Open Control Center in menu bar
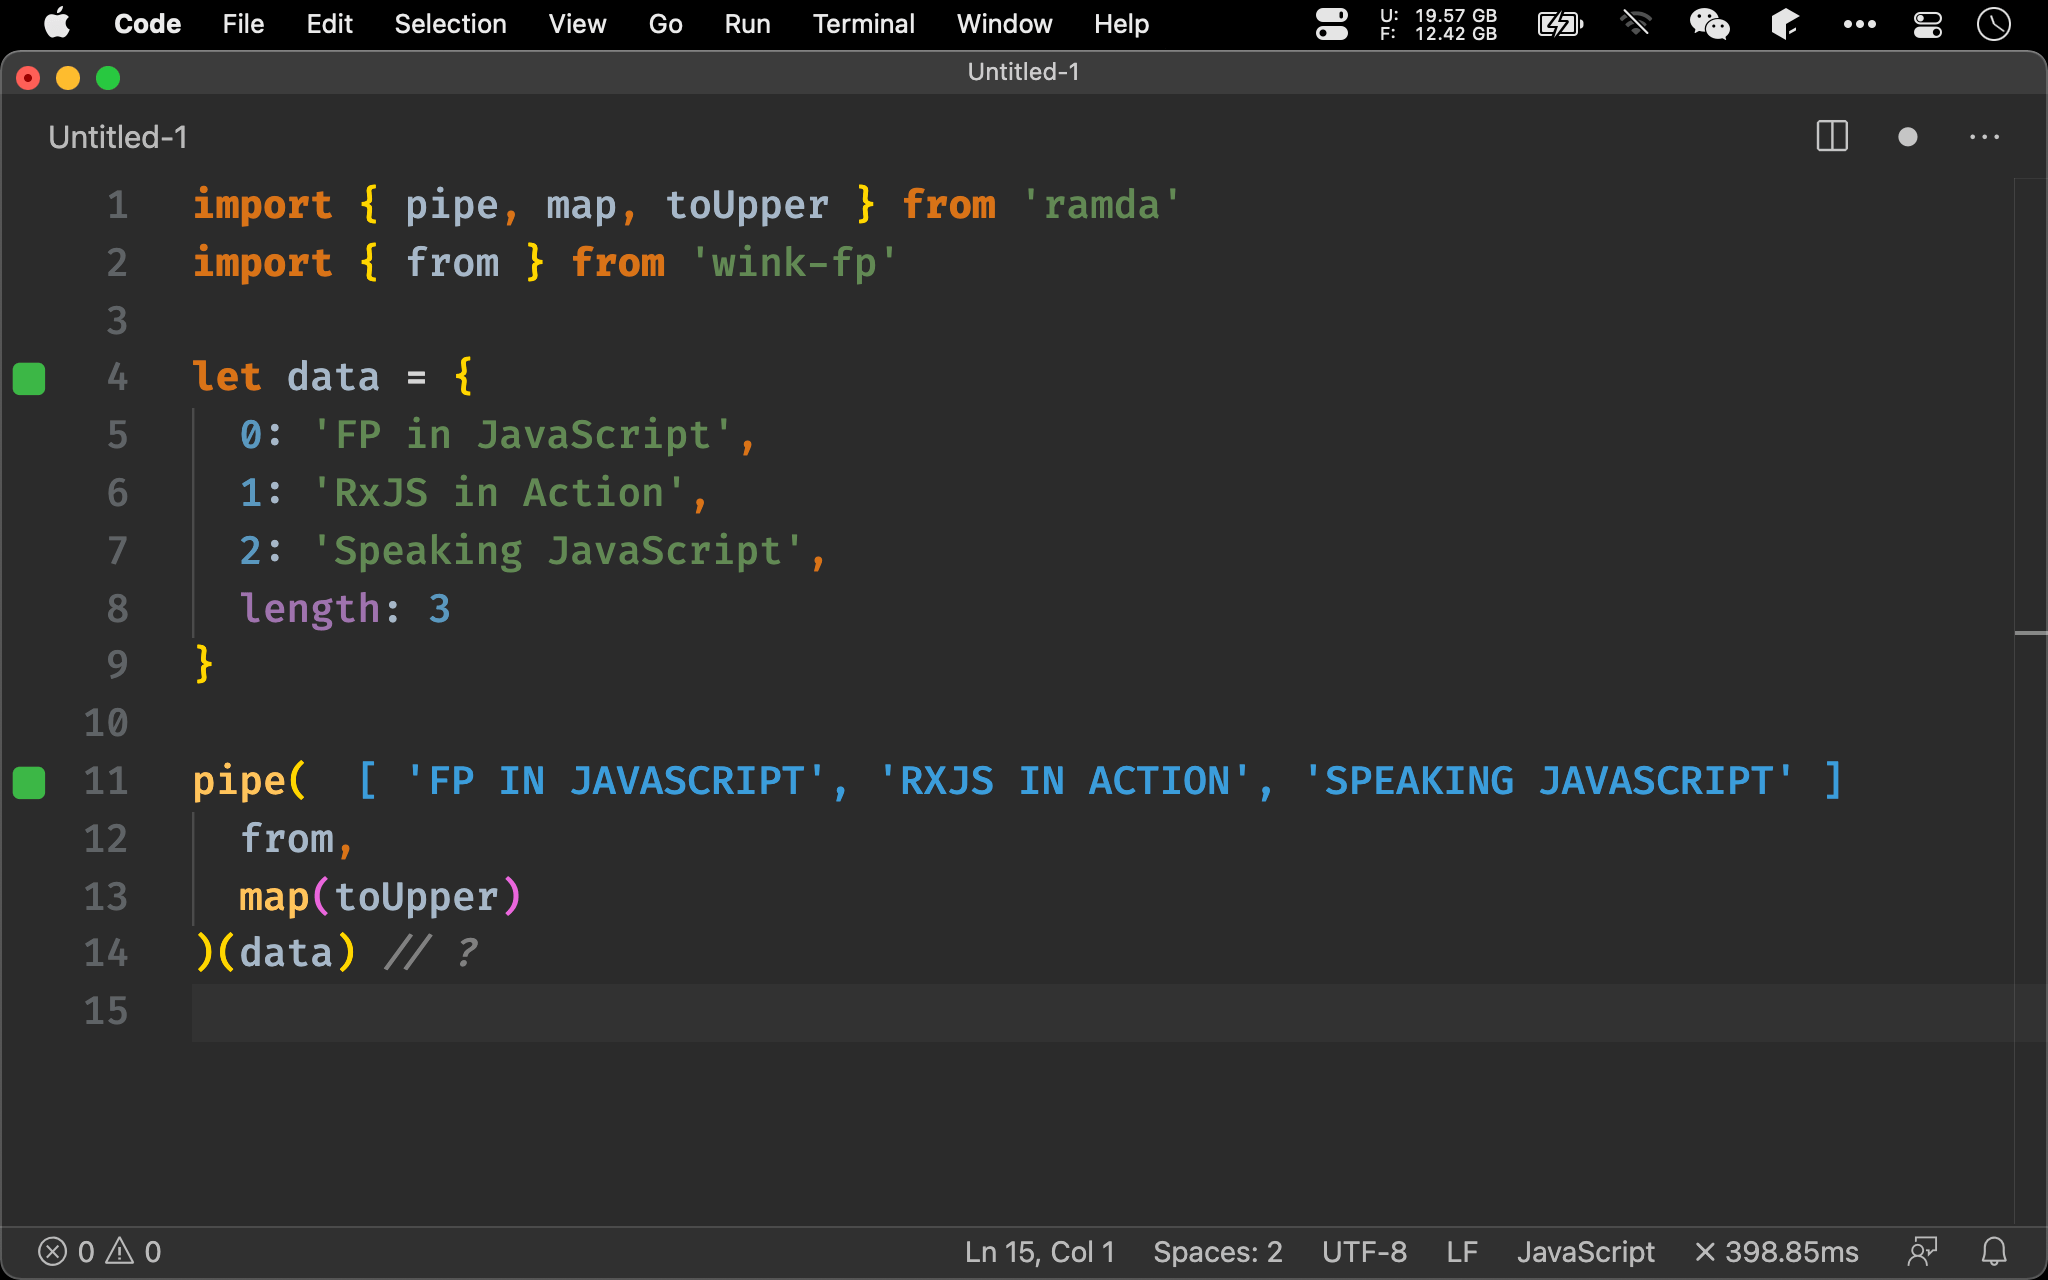The image size is (2048, 1280). pyautogui.click(x=1927, y=24)
